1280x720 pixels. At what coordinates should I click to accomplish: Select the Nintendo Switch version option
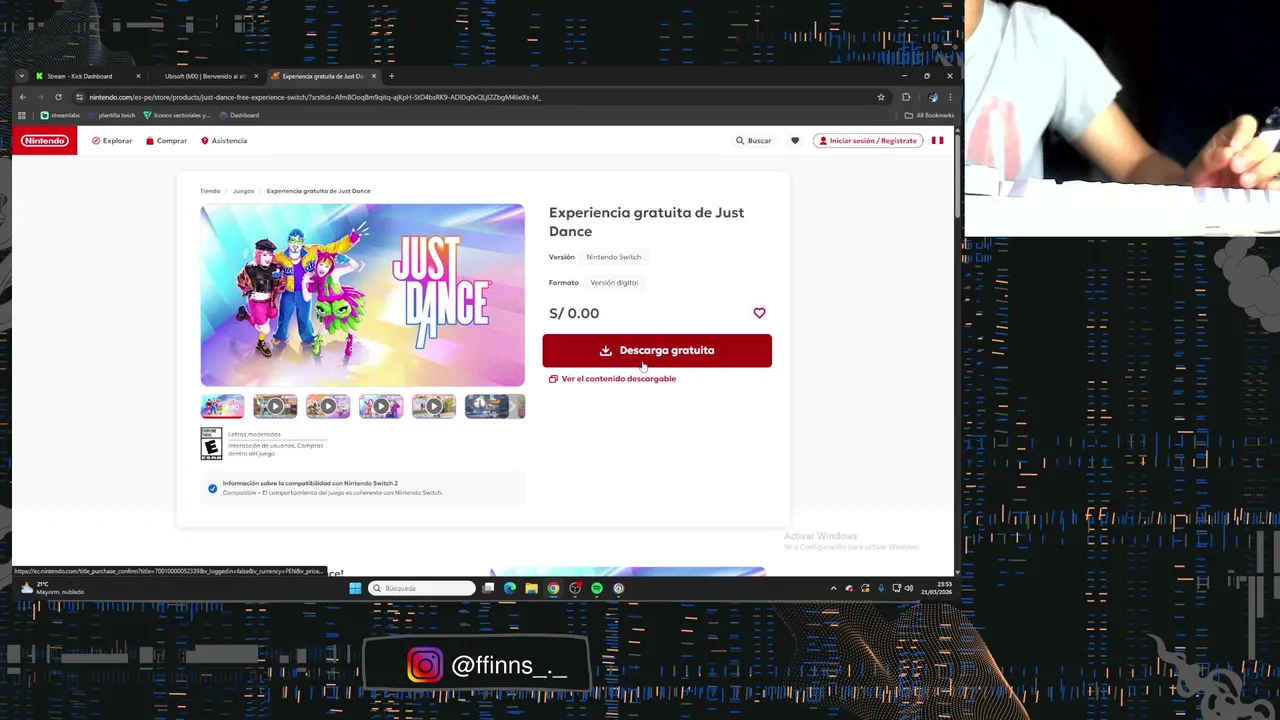pos(613,257)
